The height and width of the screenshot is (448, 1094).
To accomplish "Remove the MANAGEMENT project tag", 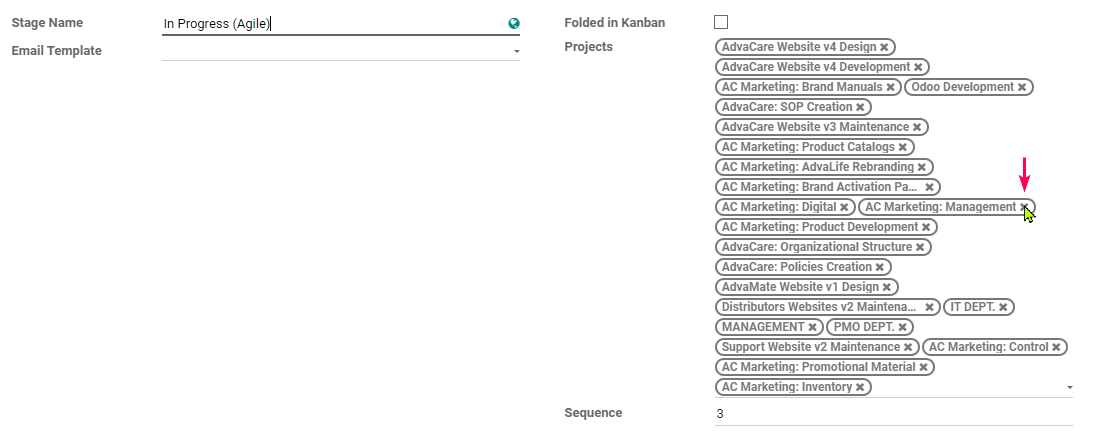I will (x=813, y=327).
